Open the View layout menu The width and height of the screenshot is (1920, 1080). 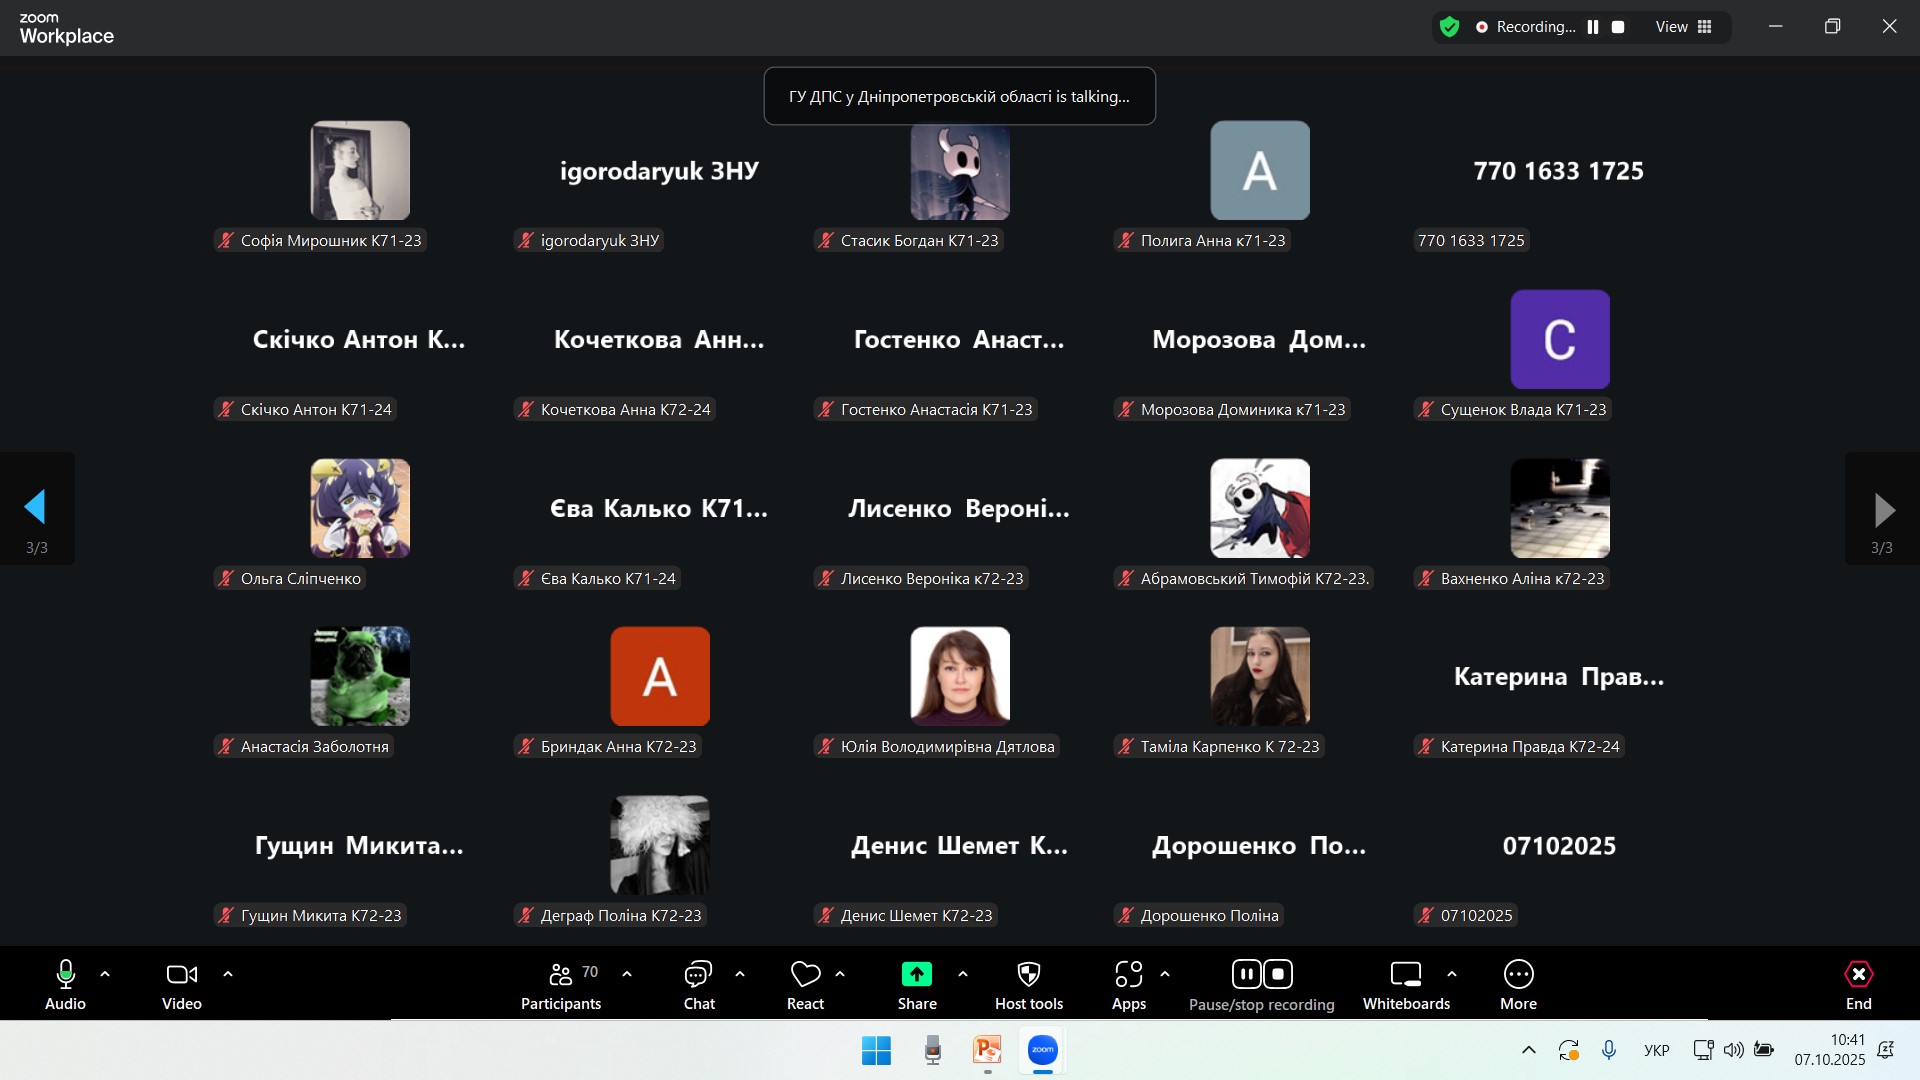pos(1684,27)
